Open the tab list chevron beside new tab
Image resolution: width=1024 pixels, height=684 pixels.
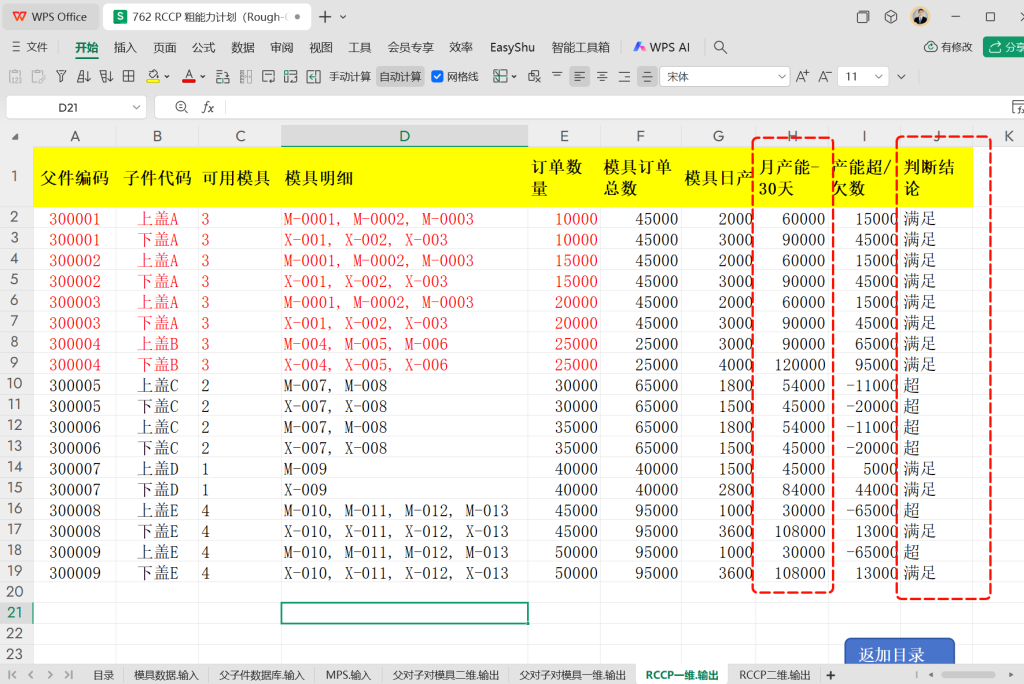tap(344, 17)
